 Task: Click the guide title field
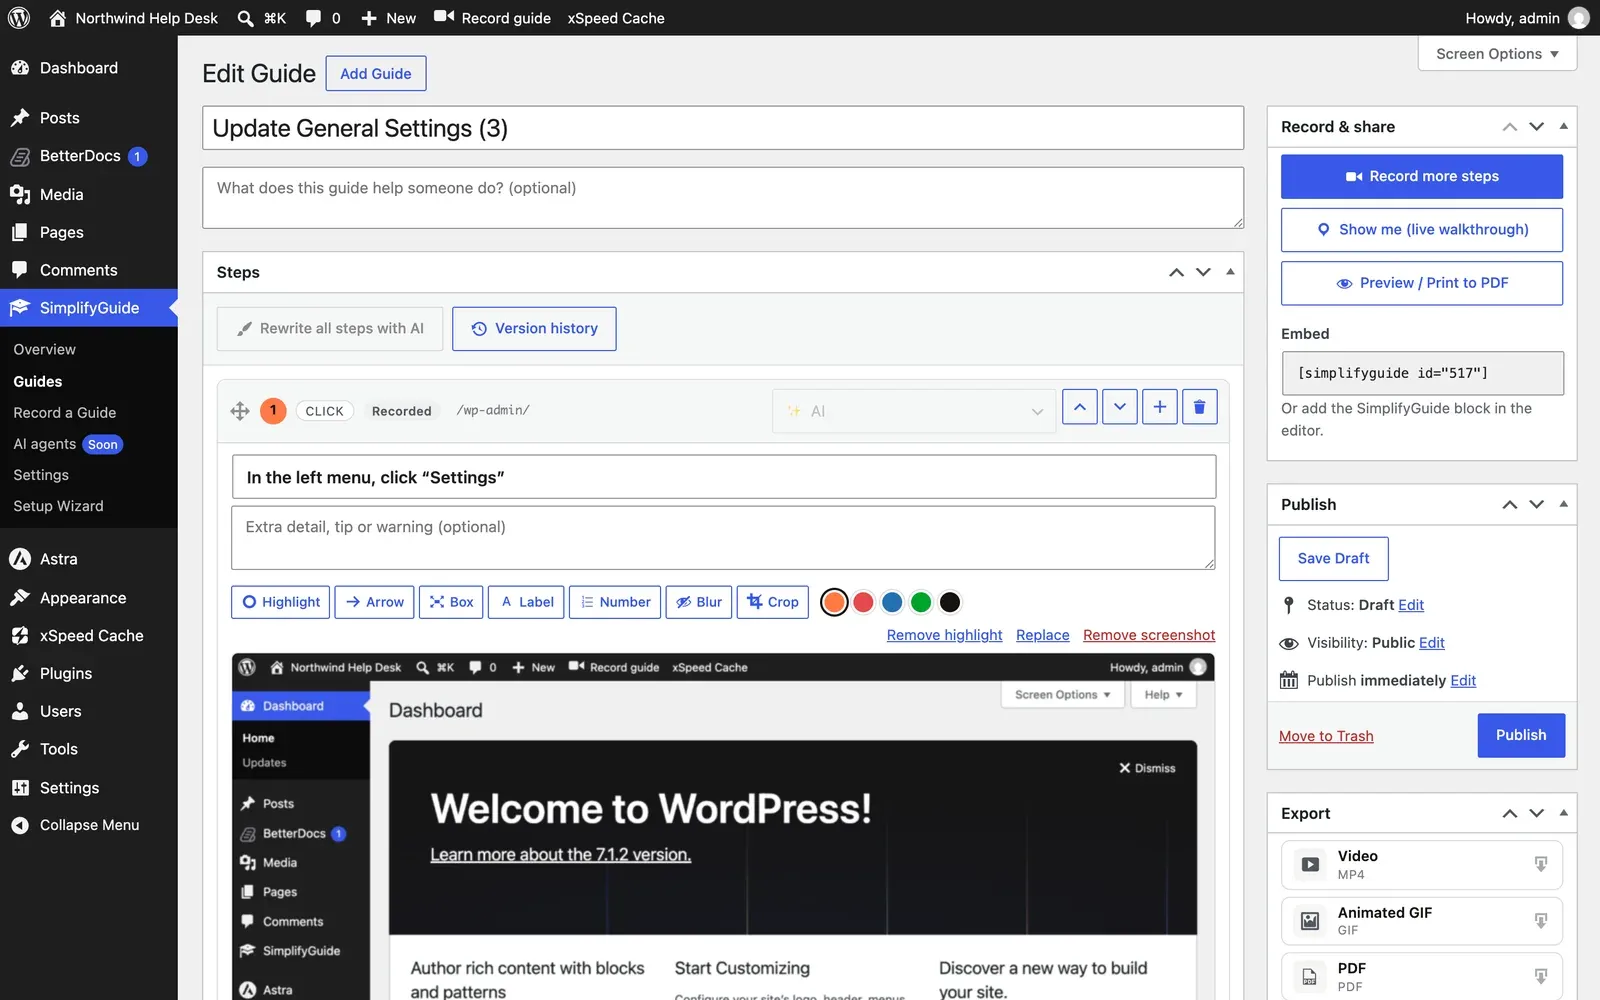point(723,128)
